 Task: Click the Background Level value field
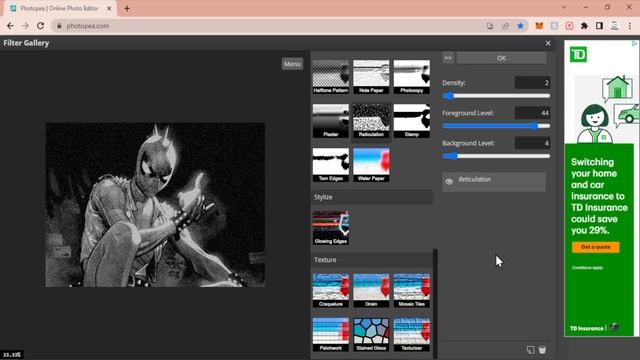coord(532,143)
